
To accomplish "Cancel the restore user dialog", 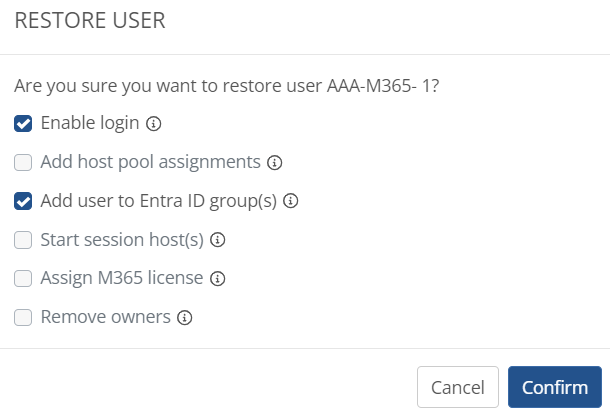I will [458, 387].
